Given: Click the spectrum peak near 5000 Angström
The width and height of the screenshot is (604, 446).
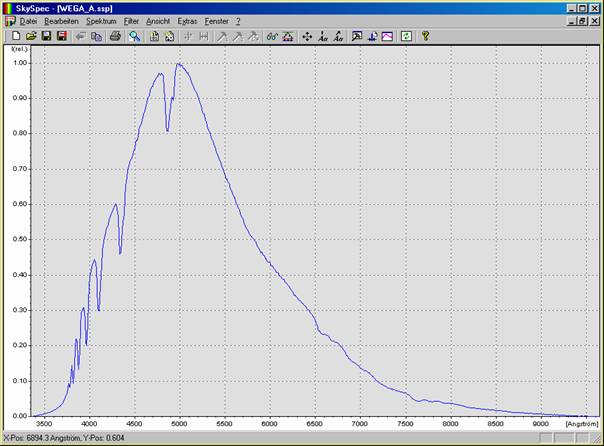Looking at the screenshot, I should (178, 64).
